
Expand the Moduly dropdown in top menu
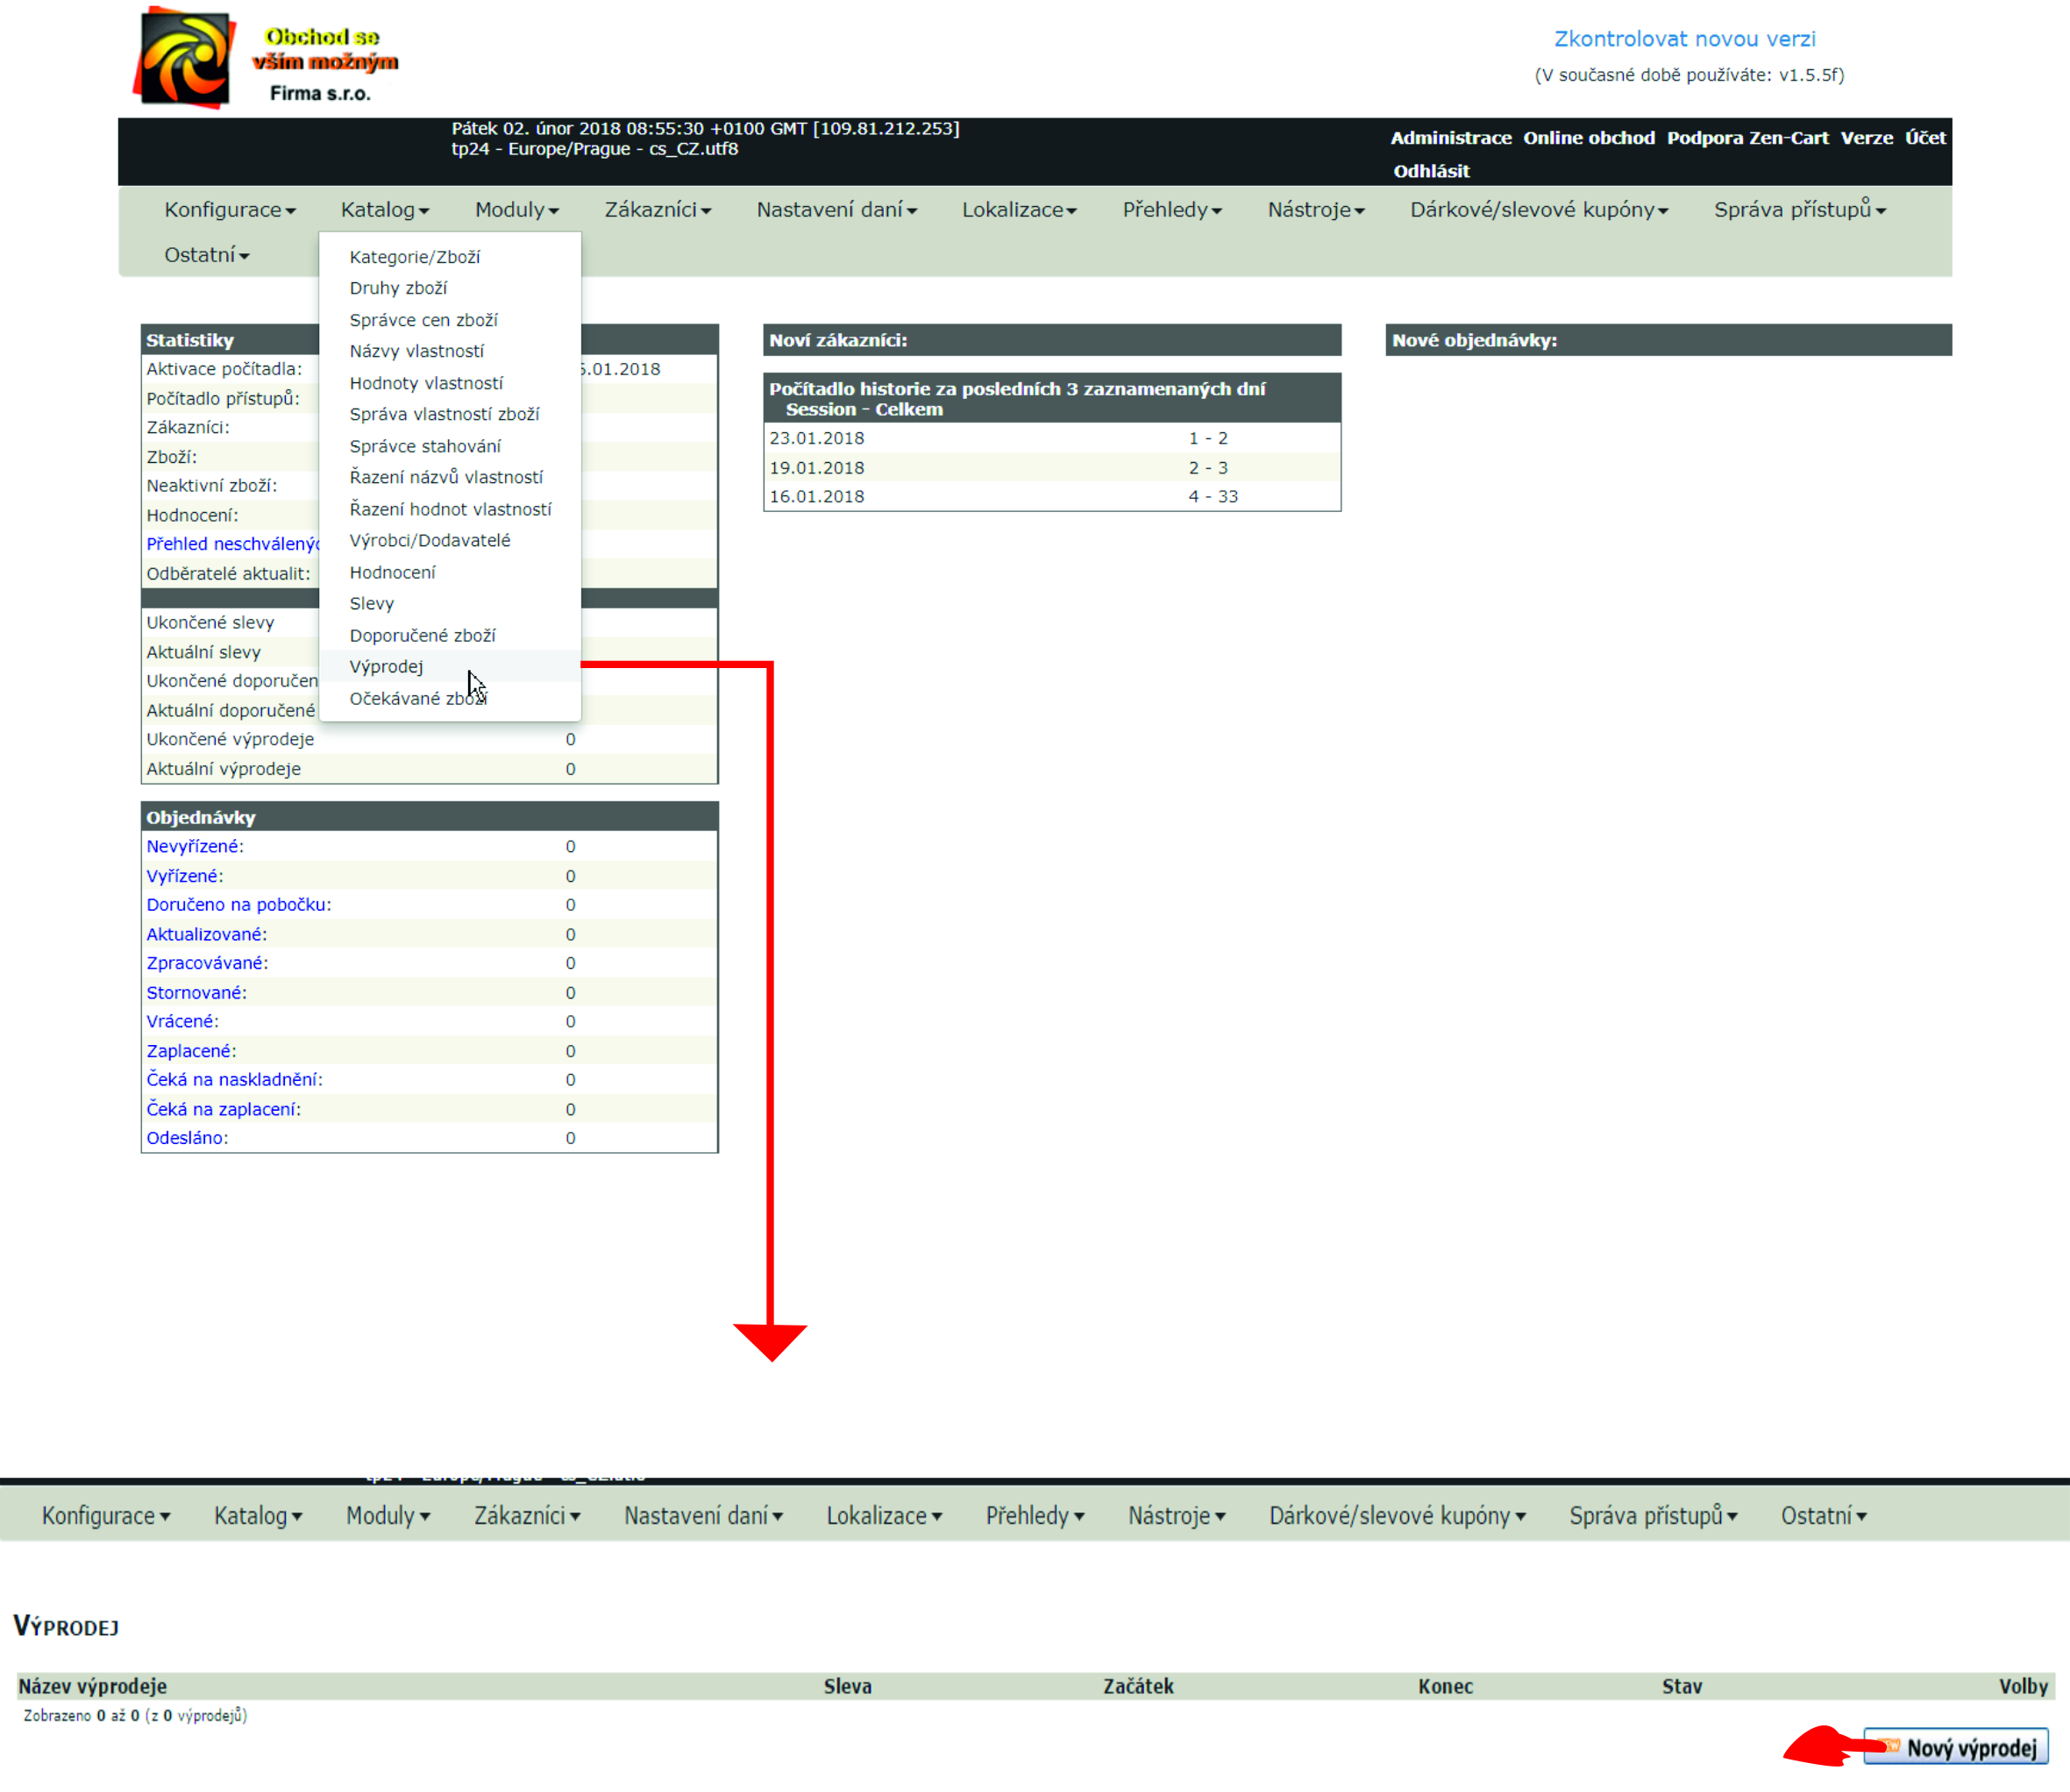516,210
